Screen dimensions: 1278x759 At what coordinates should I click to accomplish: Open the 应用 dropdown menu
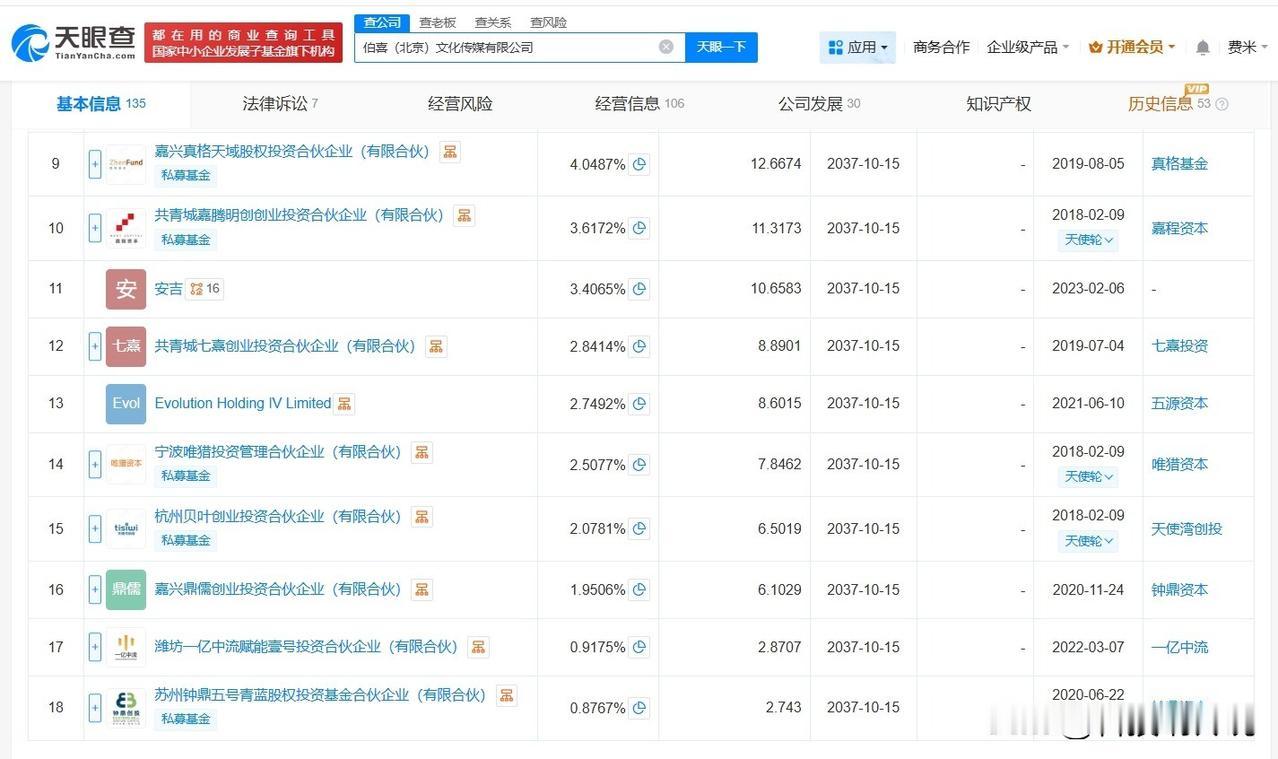tap(858, 47)
